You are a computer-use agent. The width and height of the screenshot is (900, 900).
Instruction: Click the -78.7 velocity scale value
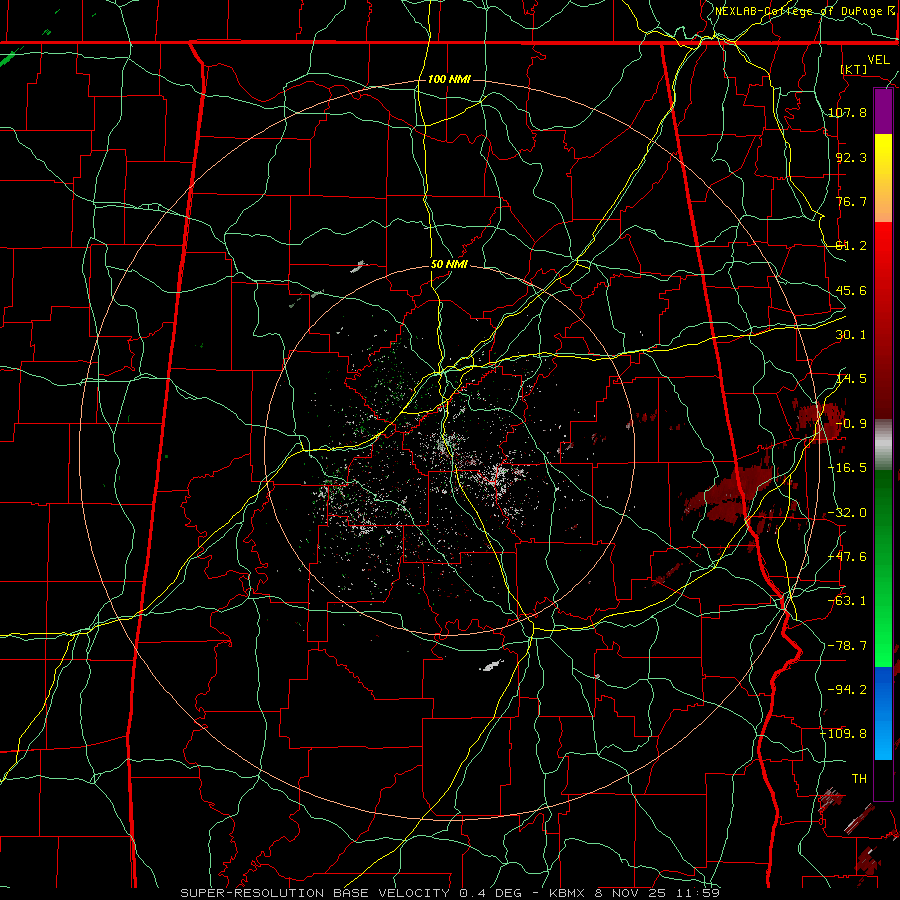847,646
